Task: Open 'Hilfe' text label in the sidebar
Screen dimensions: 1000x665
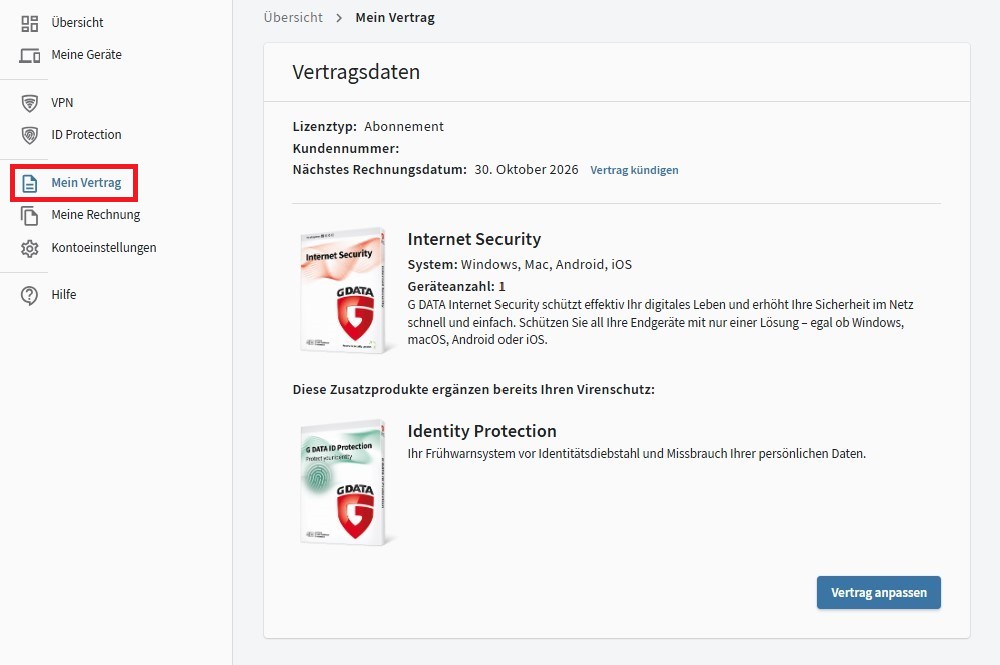Action: [x=64, y=295]
